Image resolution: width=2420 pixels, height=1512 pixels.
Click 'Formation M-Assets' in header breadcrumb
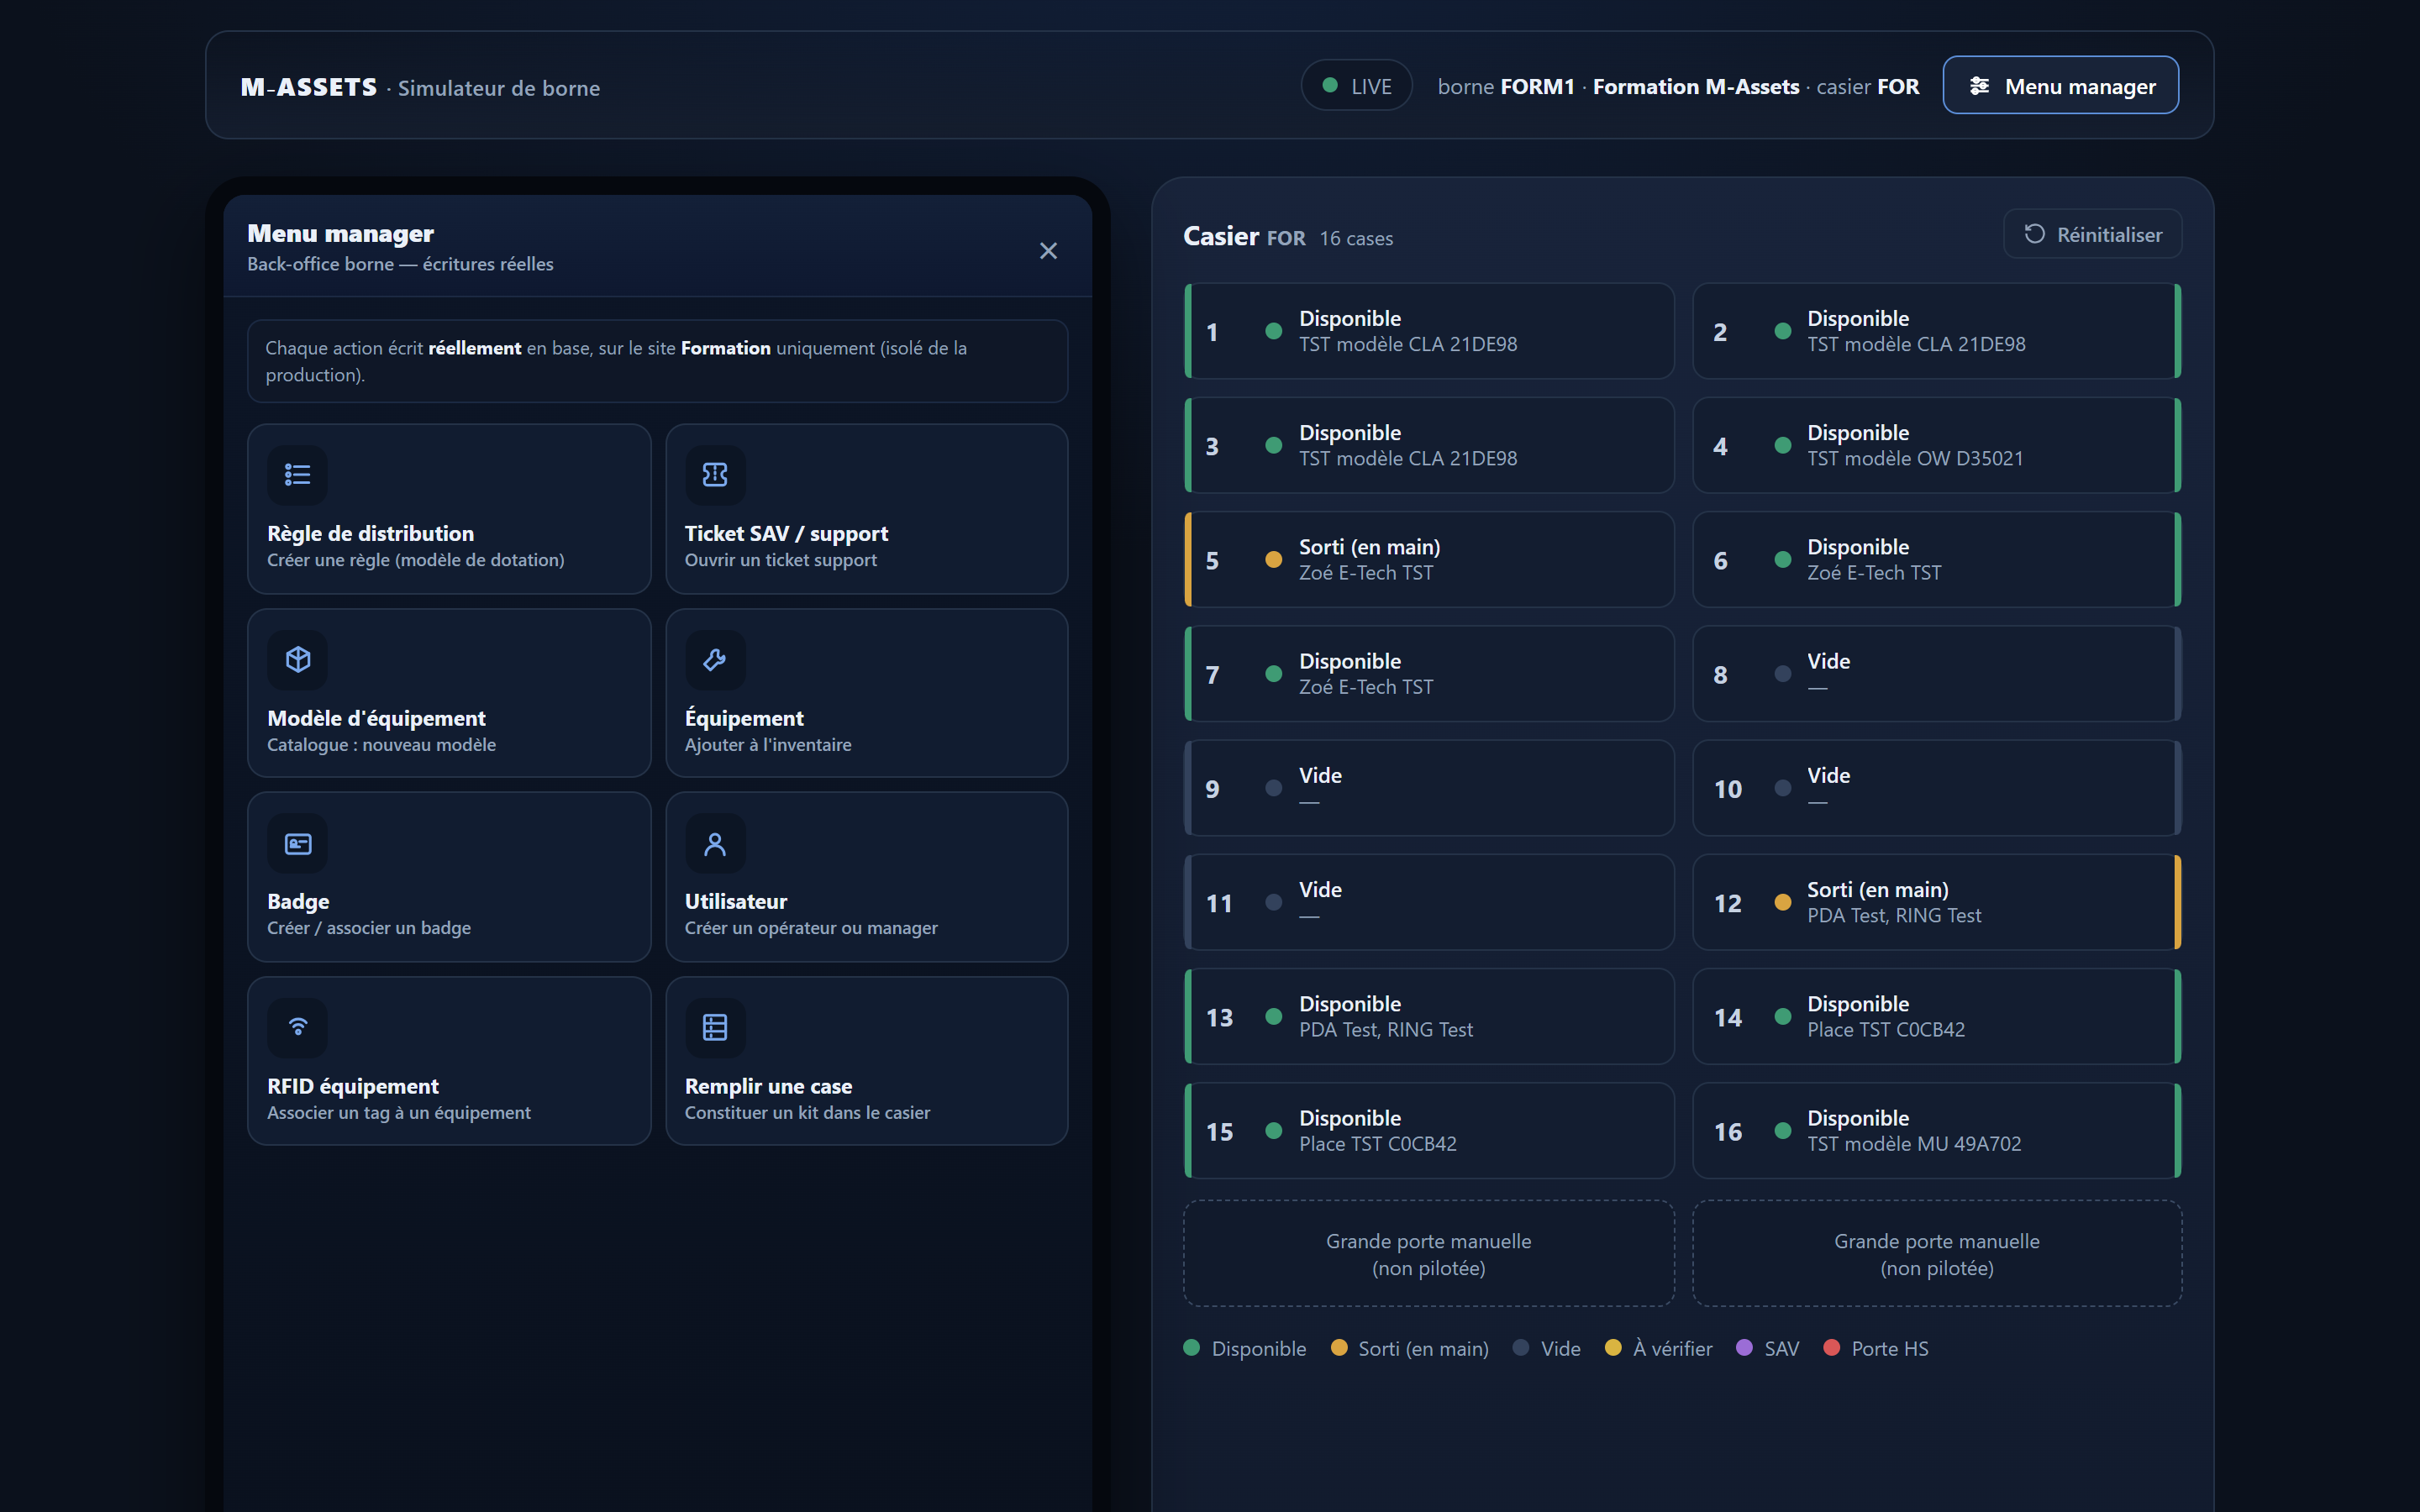1696,87
